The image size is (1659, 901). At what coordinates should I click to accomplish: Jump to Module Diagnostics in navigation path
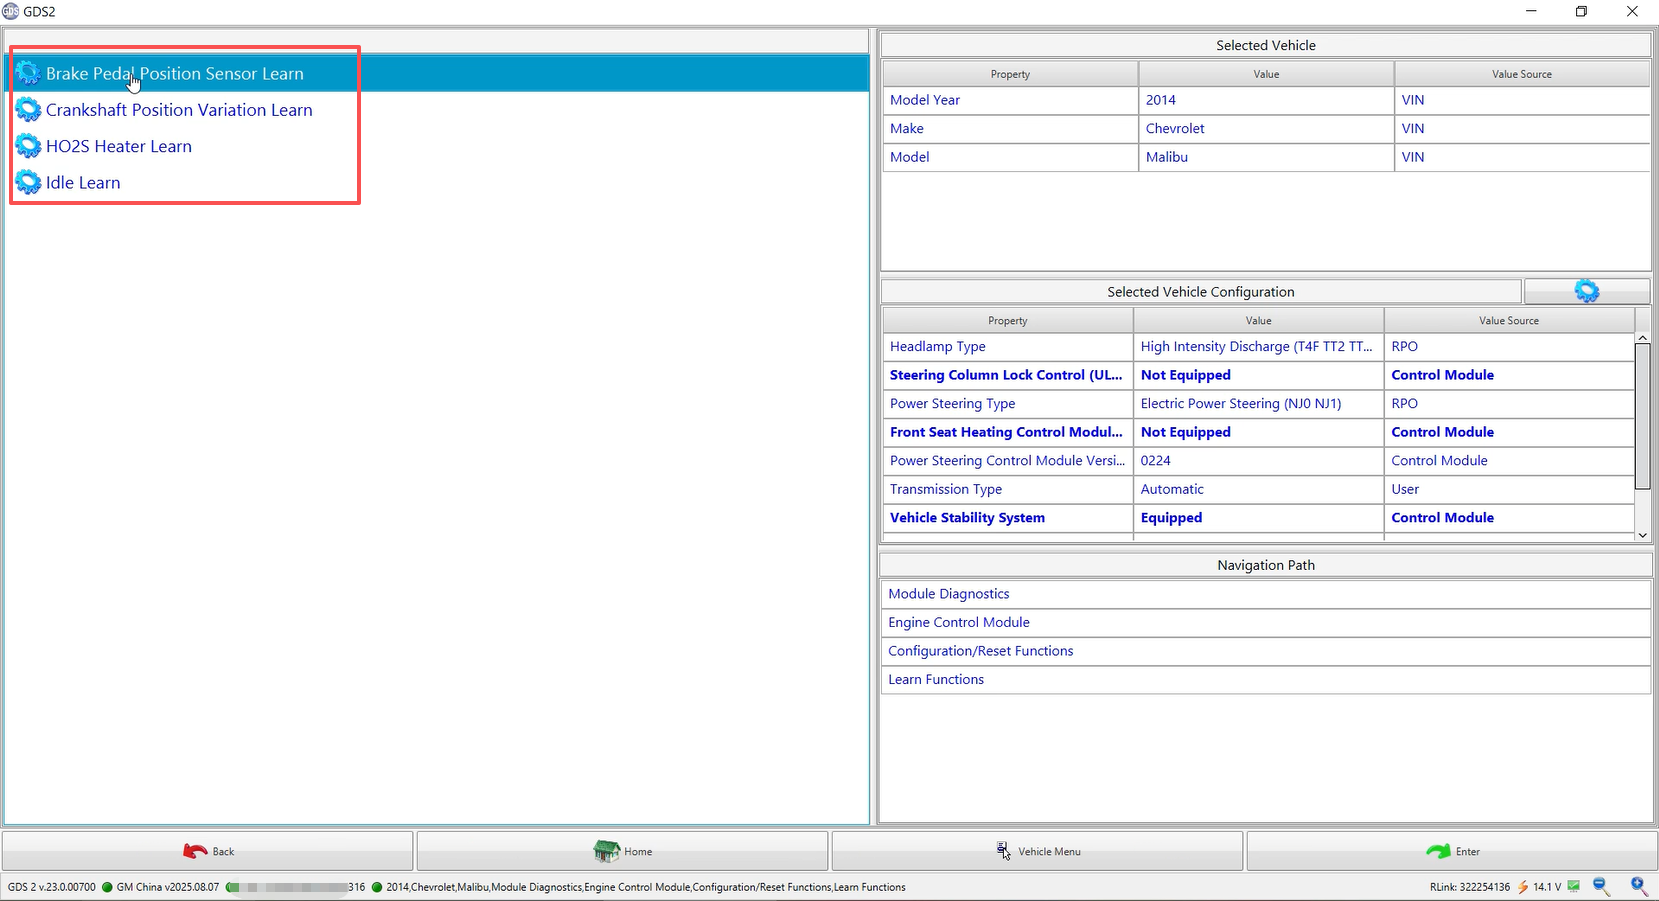point(949,594)
